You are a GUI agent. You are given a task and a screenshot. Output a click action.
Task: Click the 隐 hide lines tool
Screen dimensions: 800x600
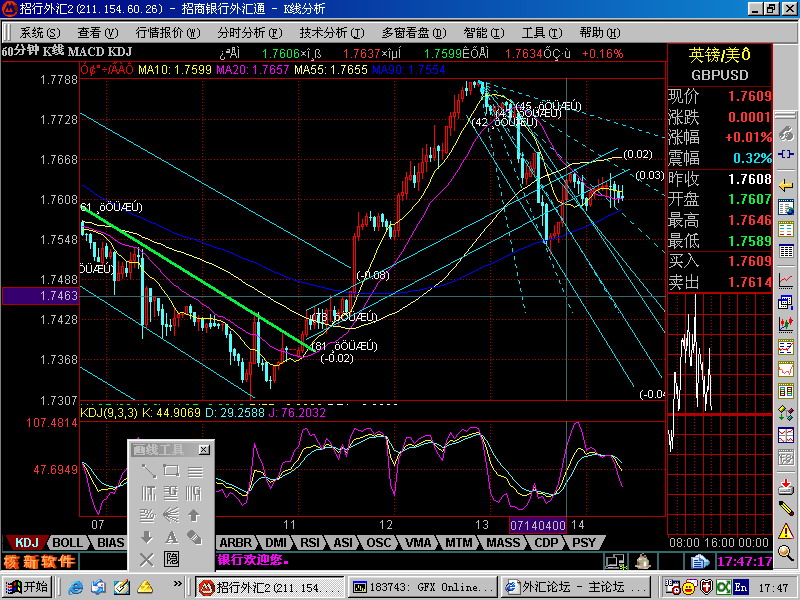tap(171, 560)
